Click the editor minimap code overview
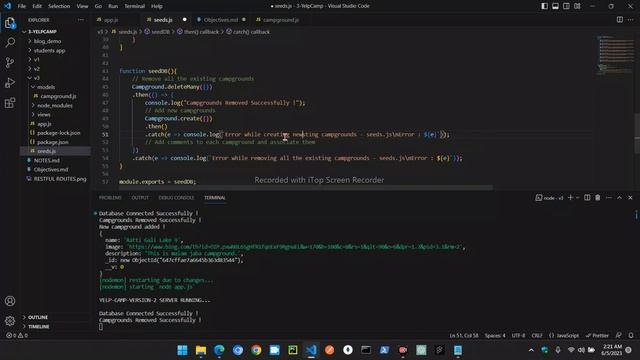 point(616,55)
